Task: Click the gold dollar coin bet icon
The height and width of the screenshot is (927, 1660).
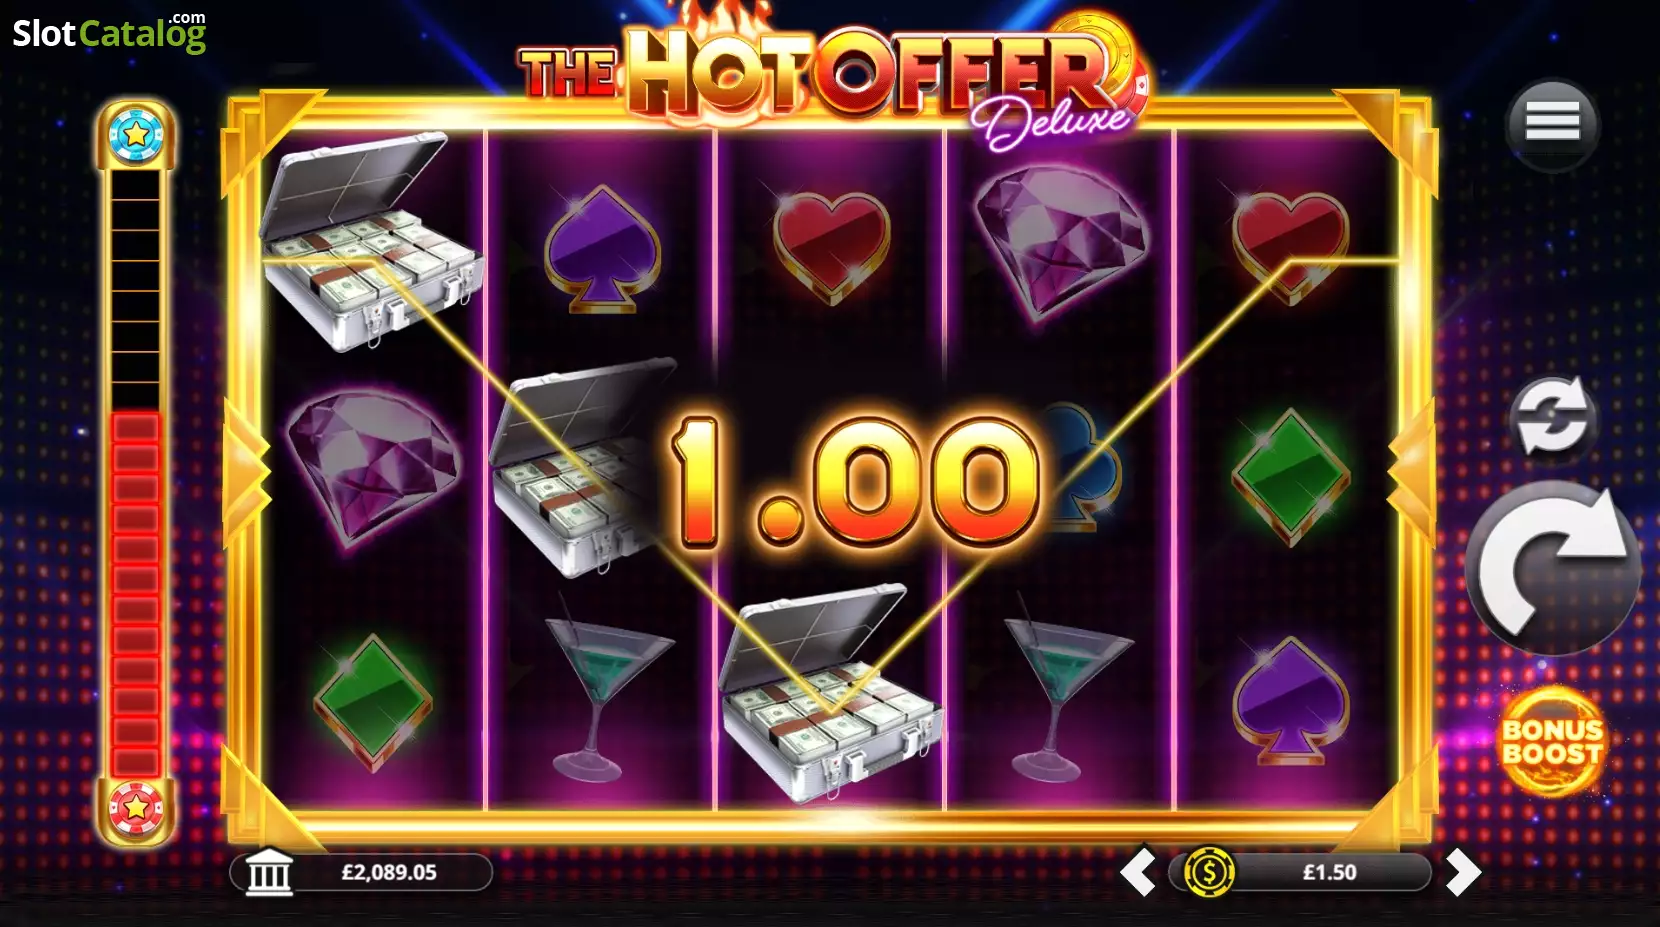Action: point(1209,872)
